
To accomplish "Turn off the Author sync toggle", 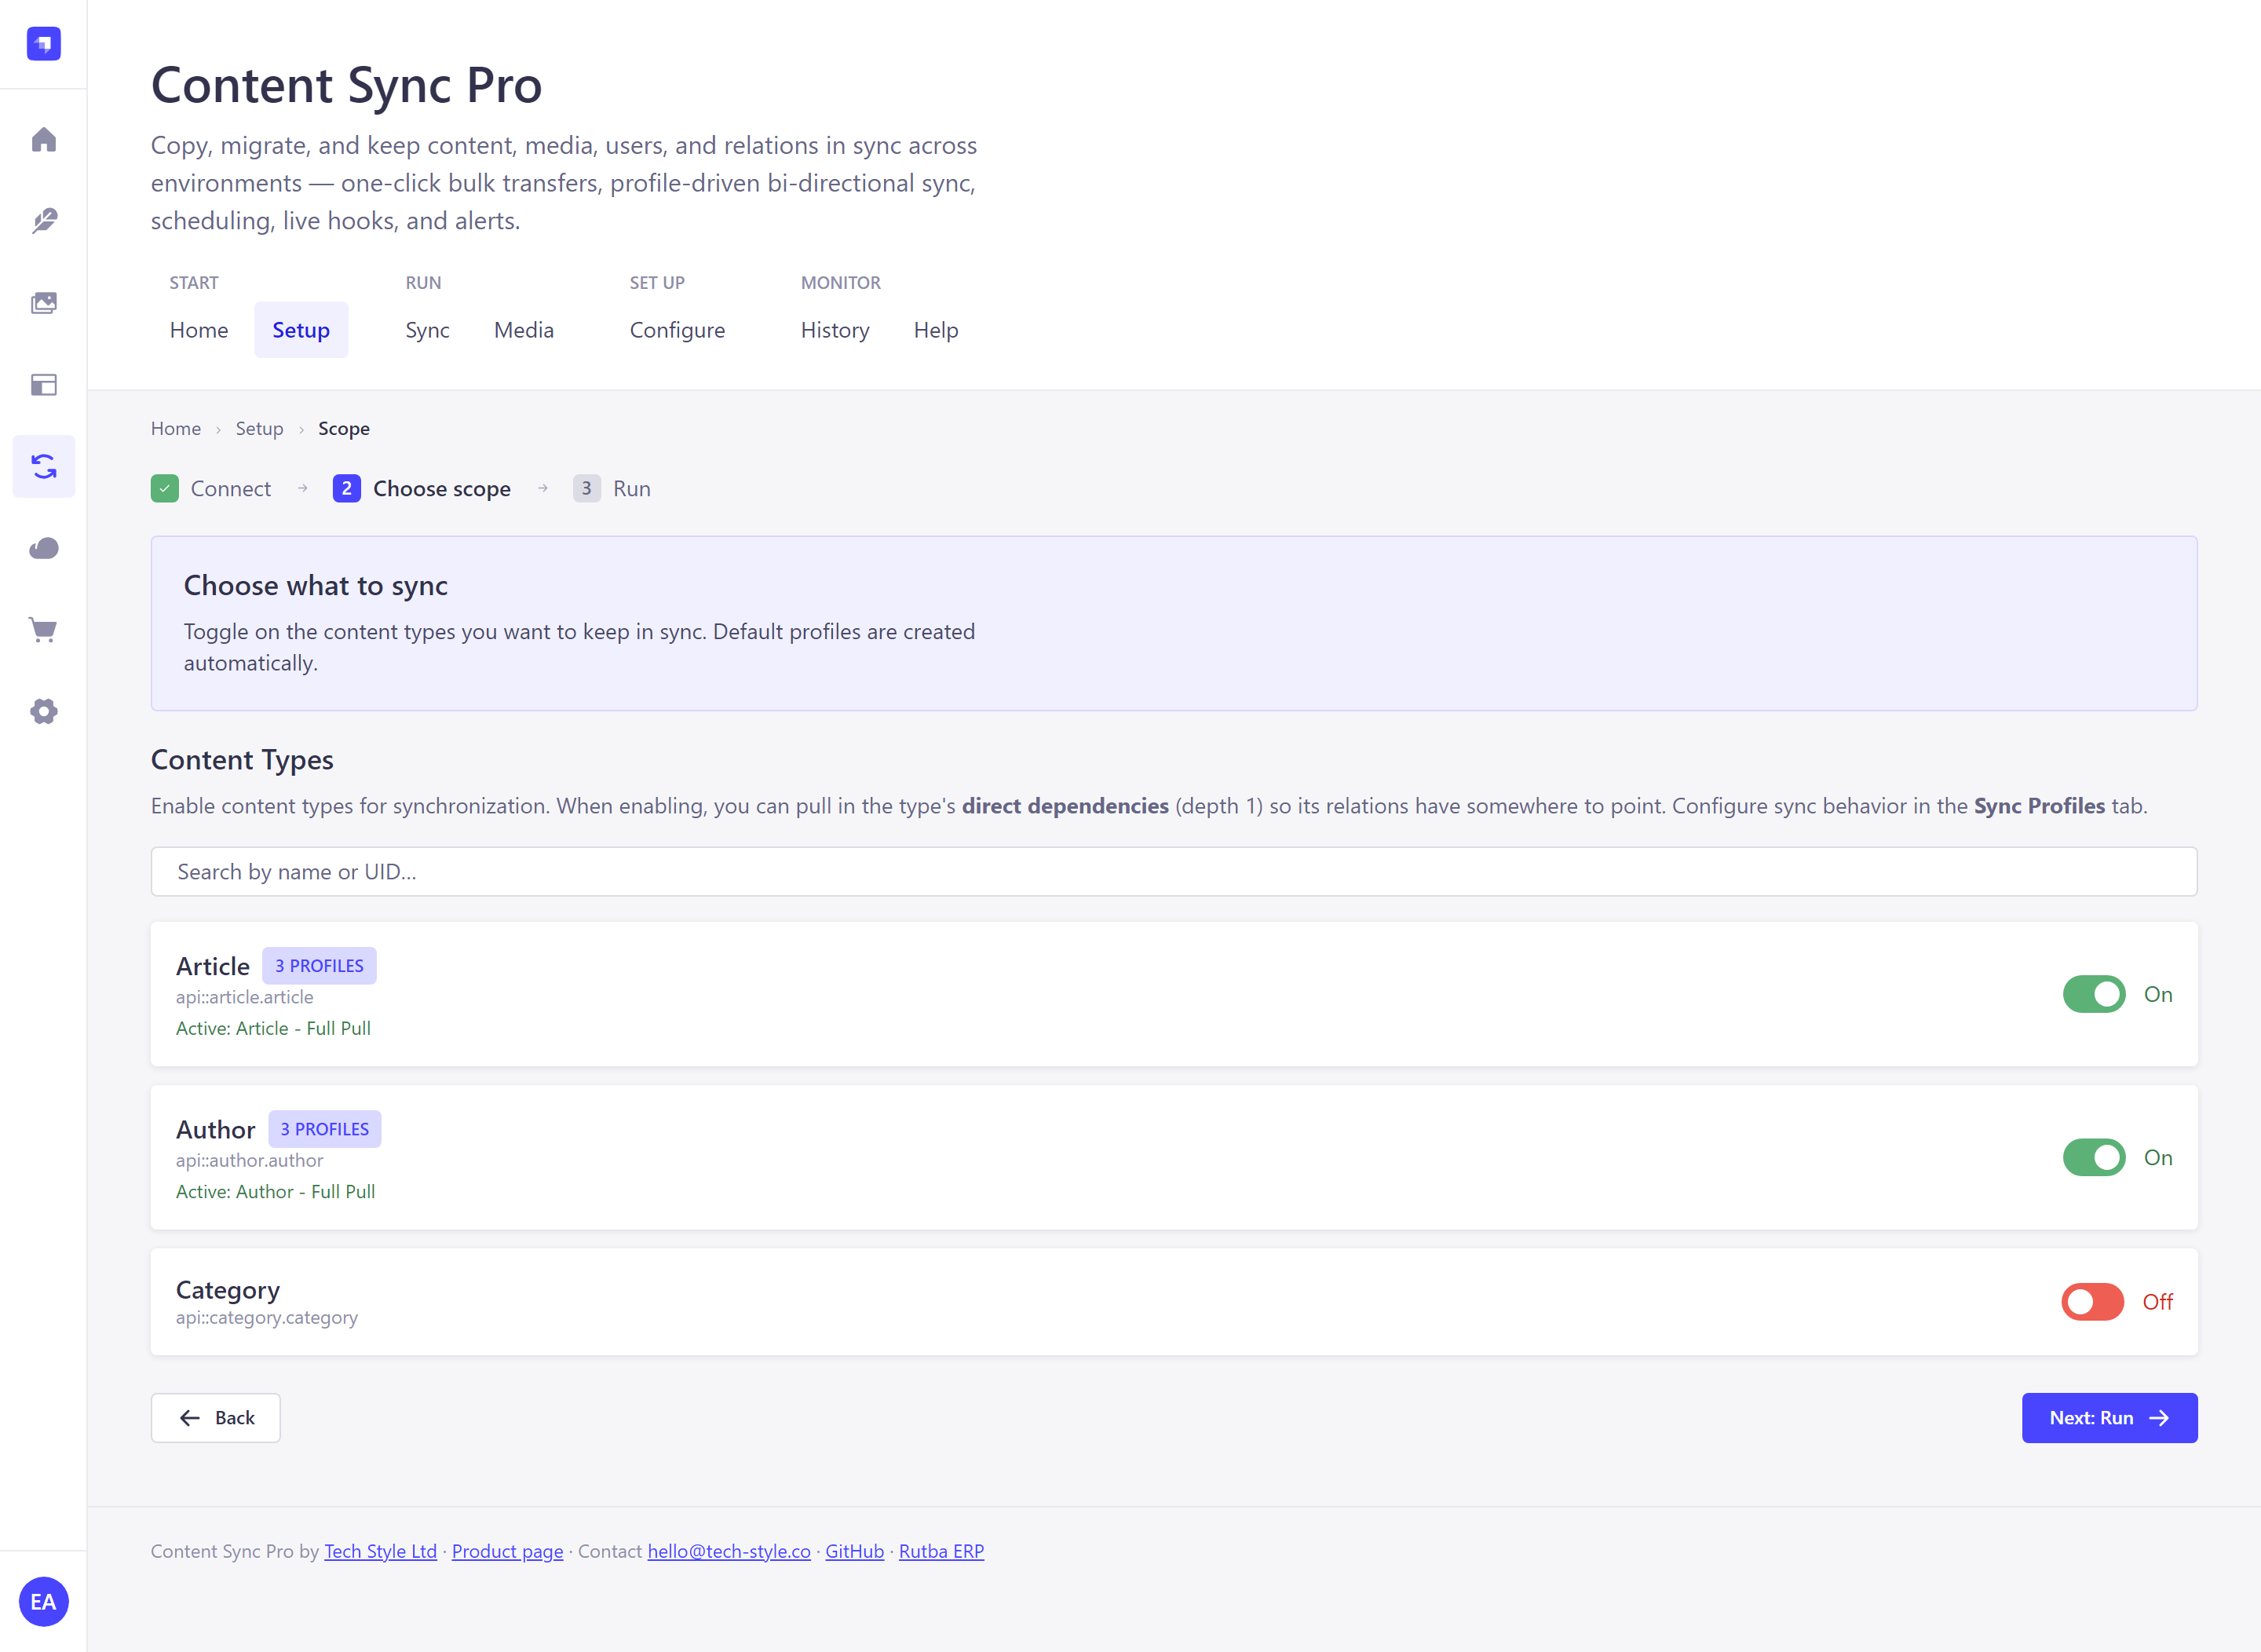I will (2094, 1157).
